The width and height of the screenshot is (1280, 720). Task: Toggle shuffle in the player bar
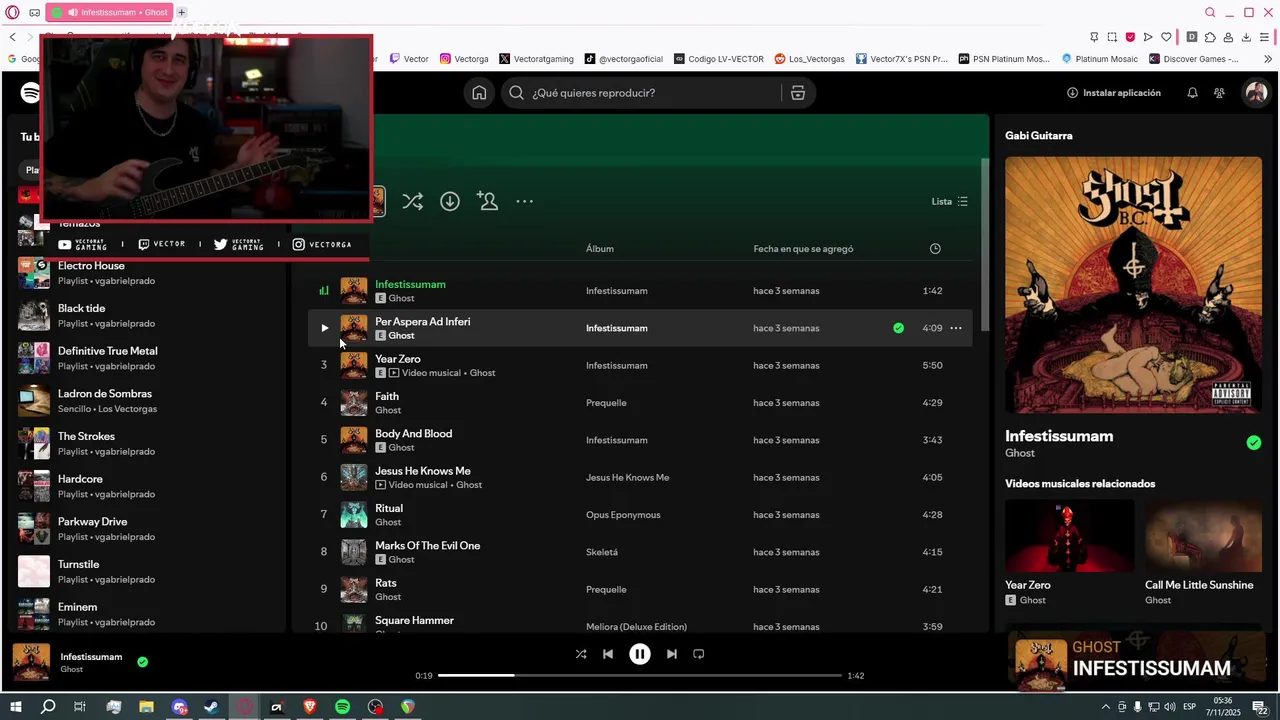[581, 654]
